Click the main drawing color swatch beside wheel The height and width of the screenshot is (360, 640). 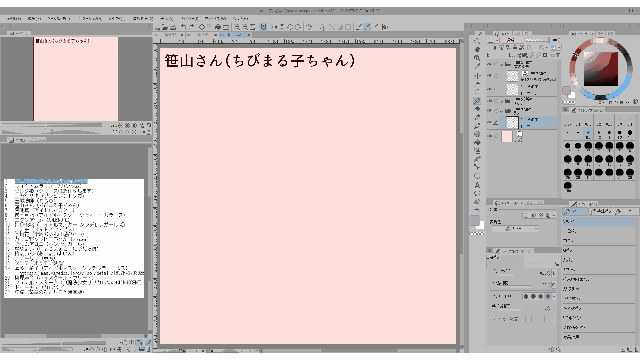click(x=566, y=91)
